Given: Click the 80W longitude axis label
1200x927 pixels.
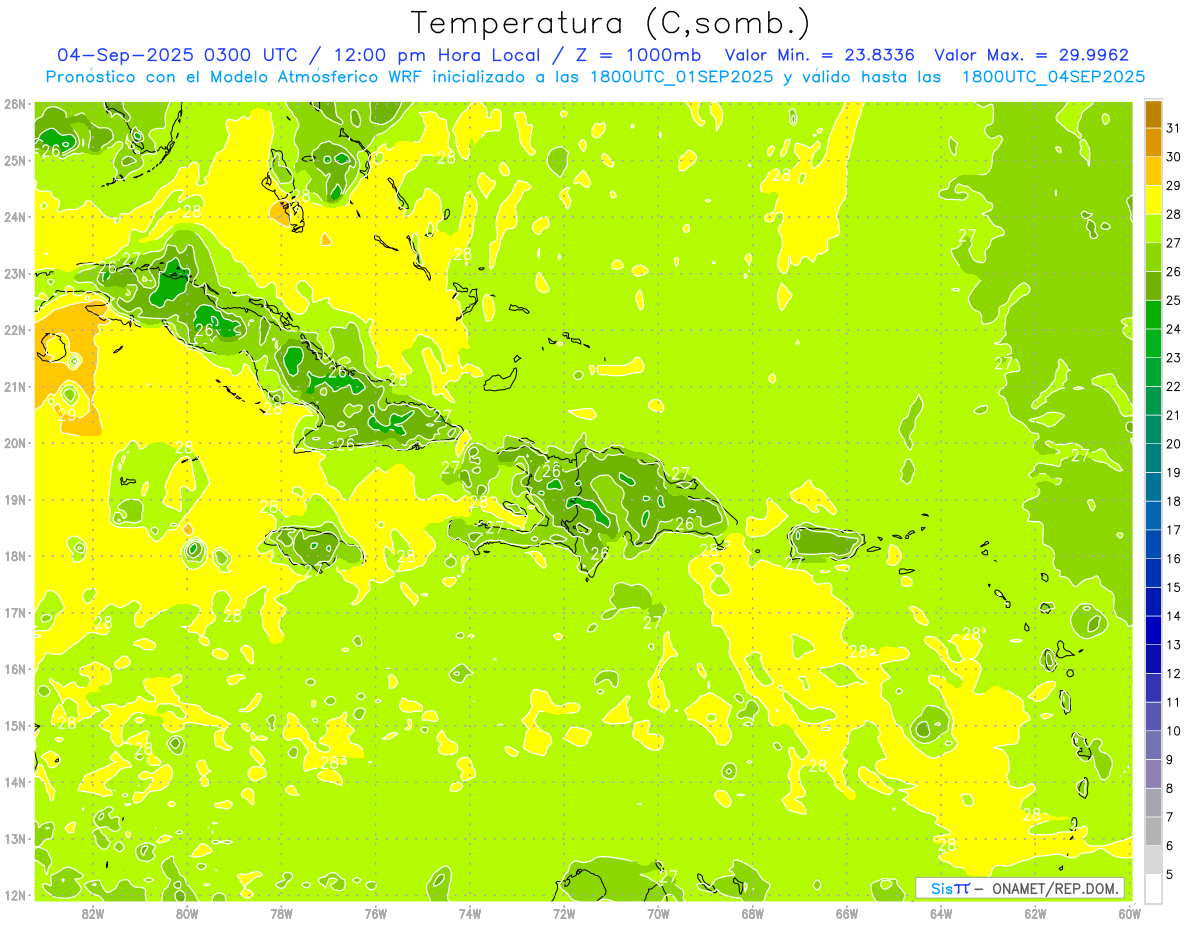Looking at the screenshot, I should pos(187,913).
